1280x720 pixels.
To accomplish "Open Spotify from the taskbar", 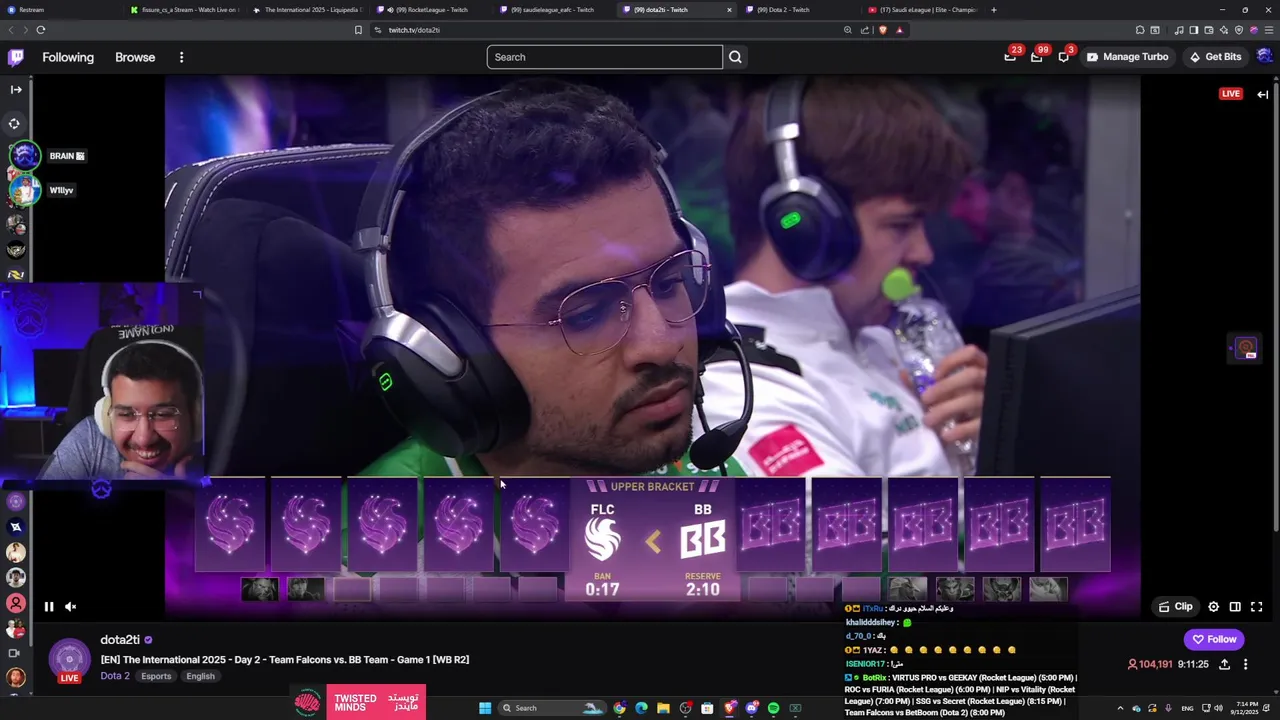I will [773, 708].
